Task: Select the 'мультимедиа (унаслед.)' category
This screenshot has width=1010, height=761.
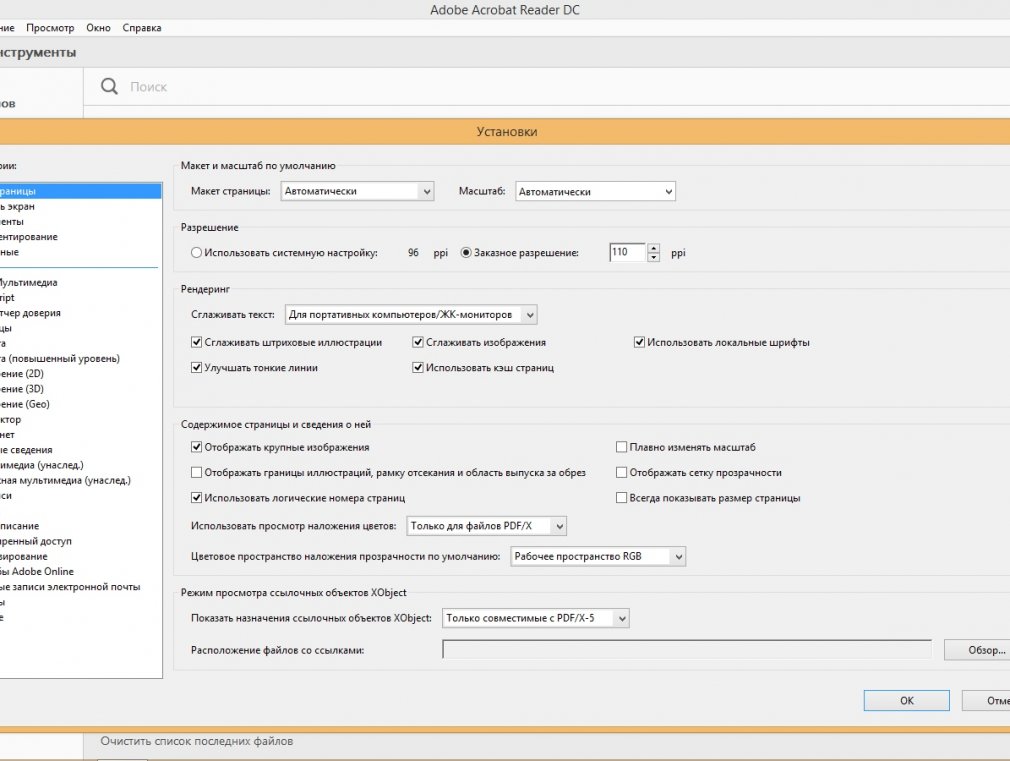Action: pos(80,480)
